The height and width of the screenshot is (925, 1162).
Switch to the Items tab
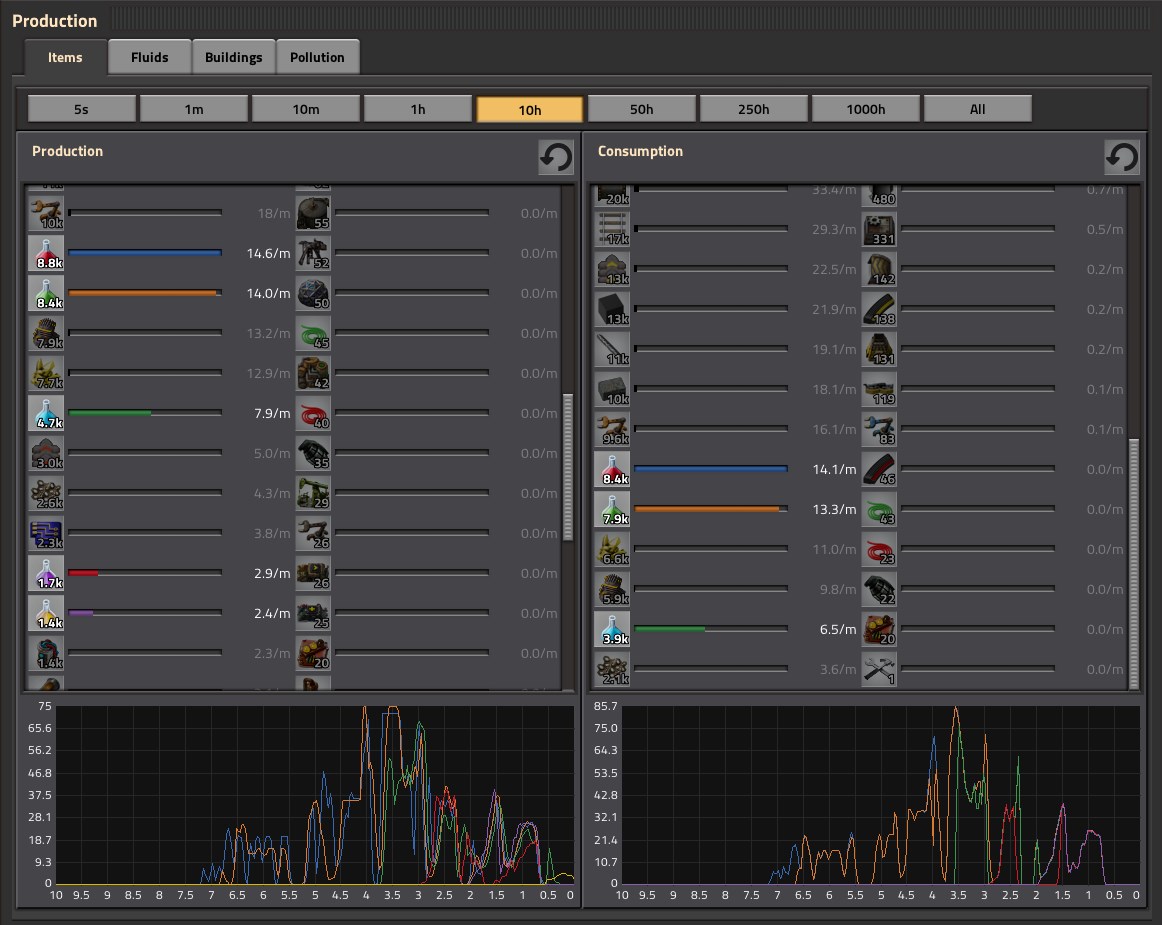click(65, 57)
